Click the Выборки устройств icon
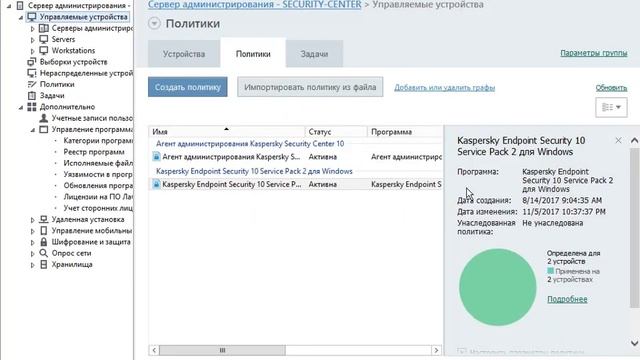This screenshot has width=640, height=360. [x=32, y=62]
